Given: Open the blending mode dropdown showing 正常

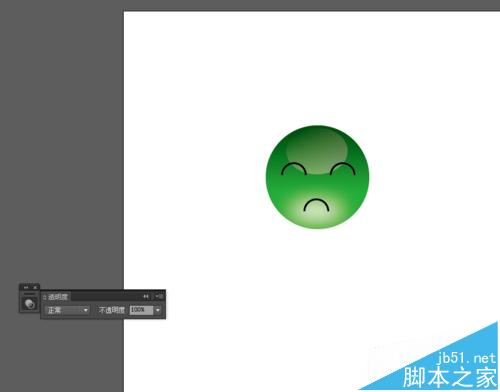Looking at the screenshot, I should pos(67,310).
